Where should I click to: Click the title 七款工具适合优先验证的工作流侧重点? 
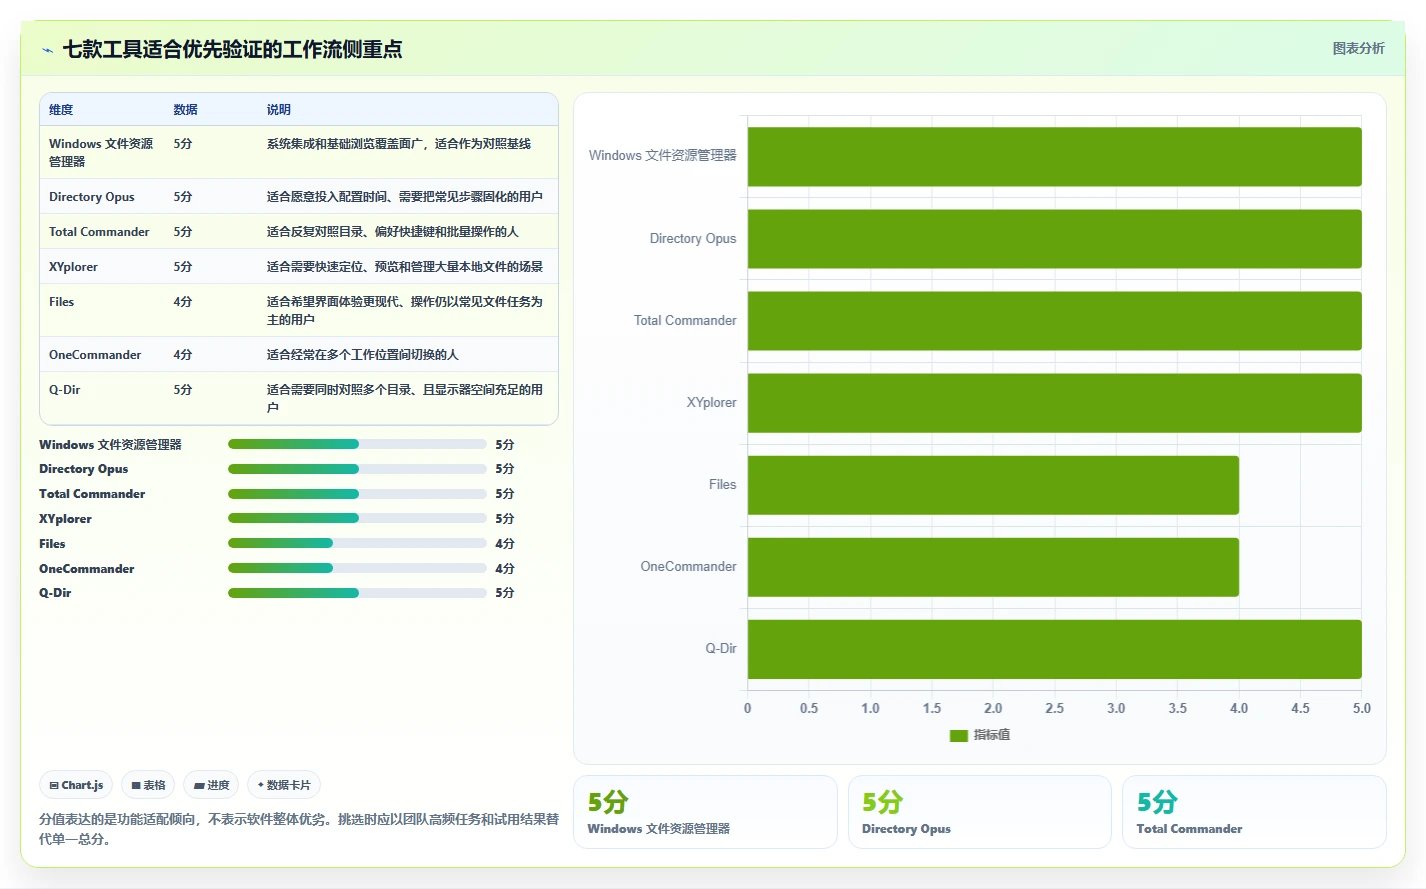(232, 49)
